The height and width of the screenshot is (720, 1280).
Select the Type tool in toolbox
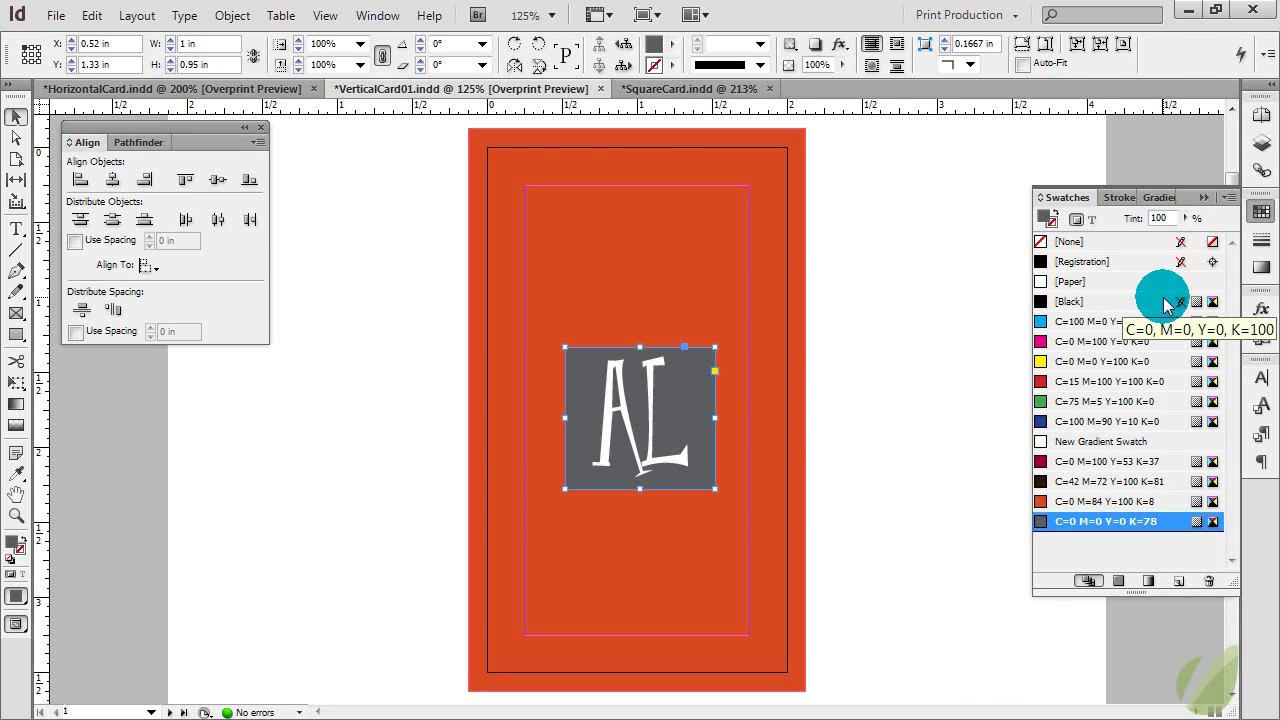pyautogui.click(x=16, y=229)
